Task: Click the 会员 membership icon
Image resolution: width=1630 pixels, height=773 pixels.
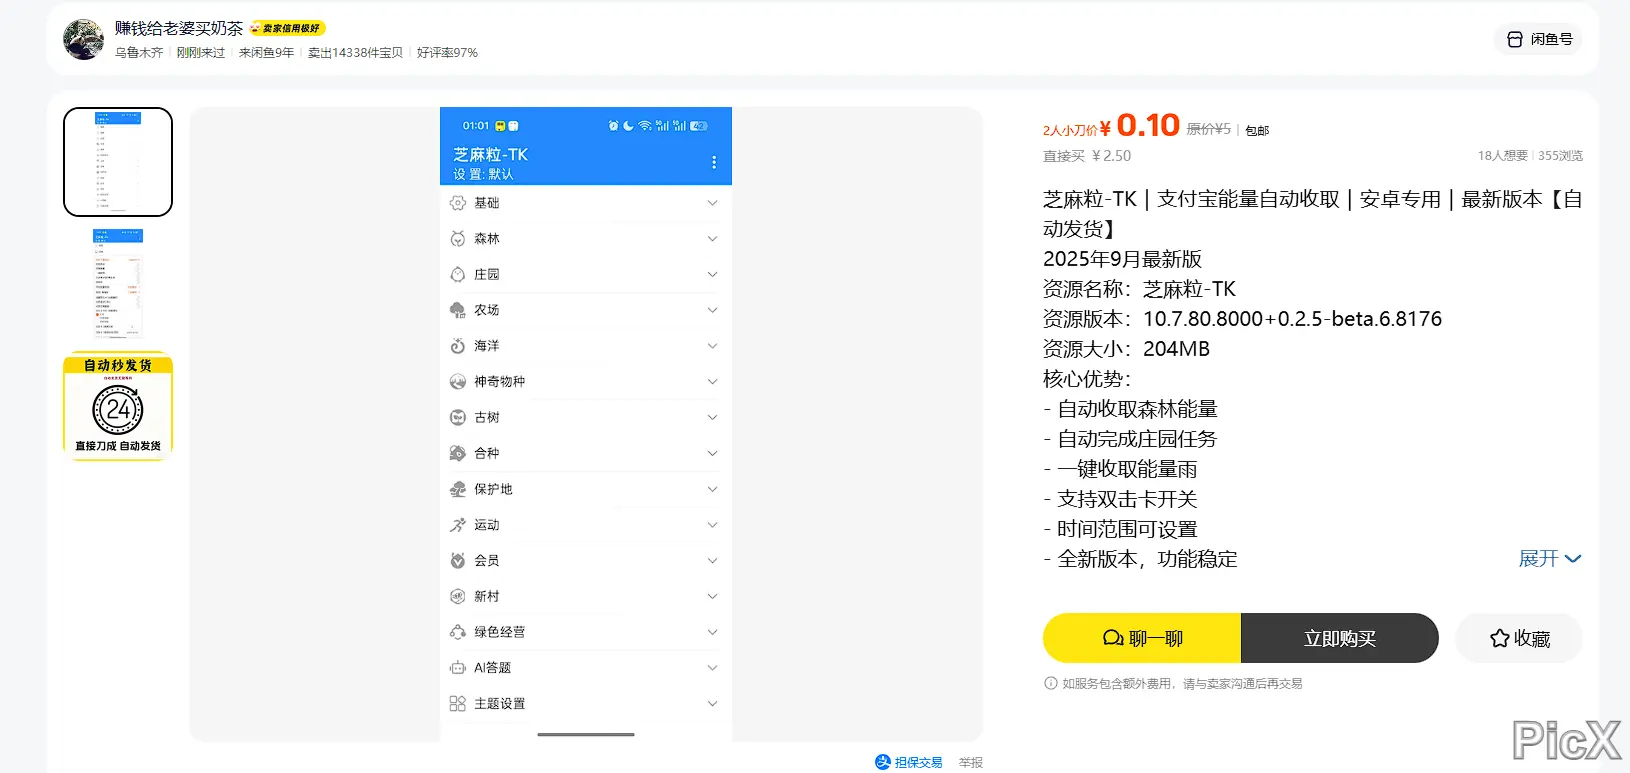Action: coord(458,561)
